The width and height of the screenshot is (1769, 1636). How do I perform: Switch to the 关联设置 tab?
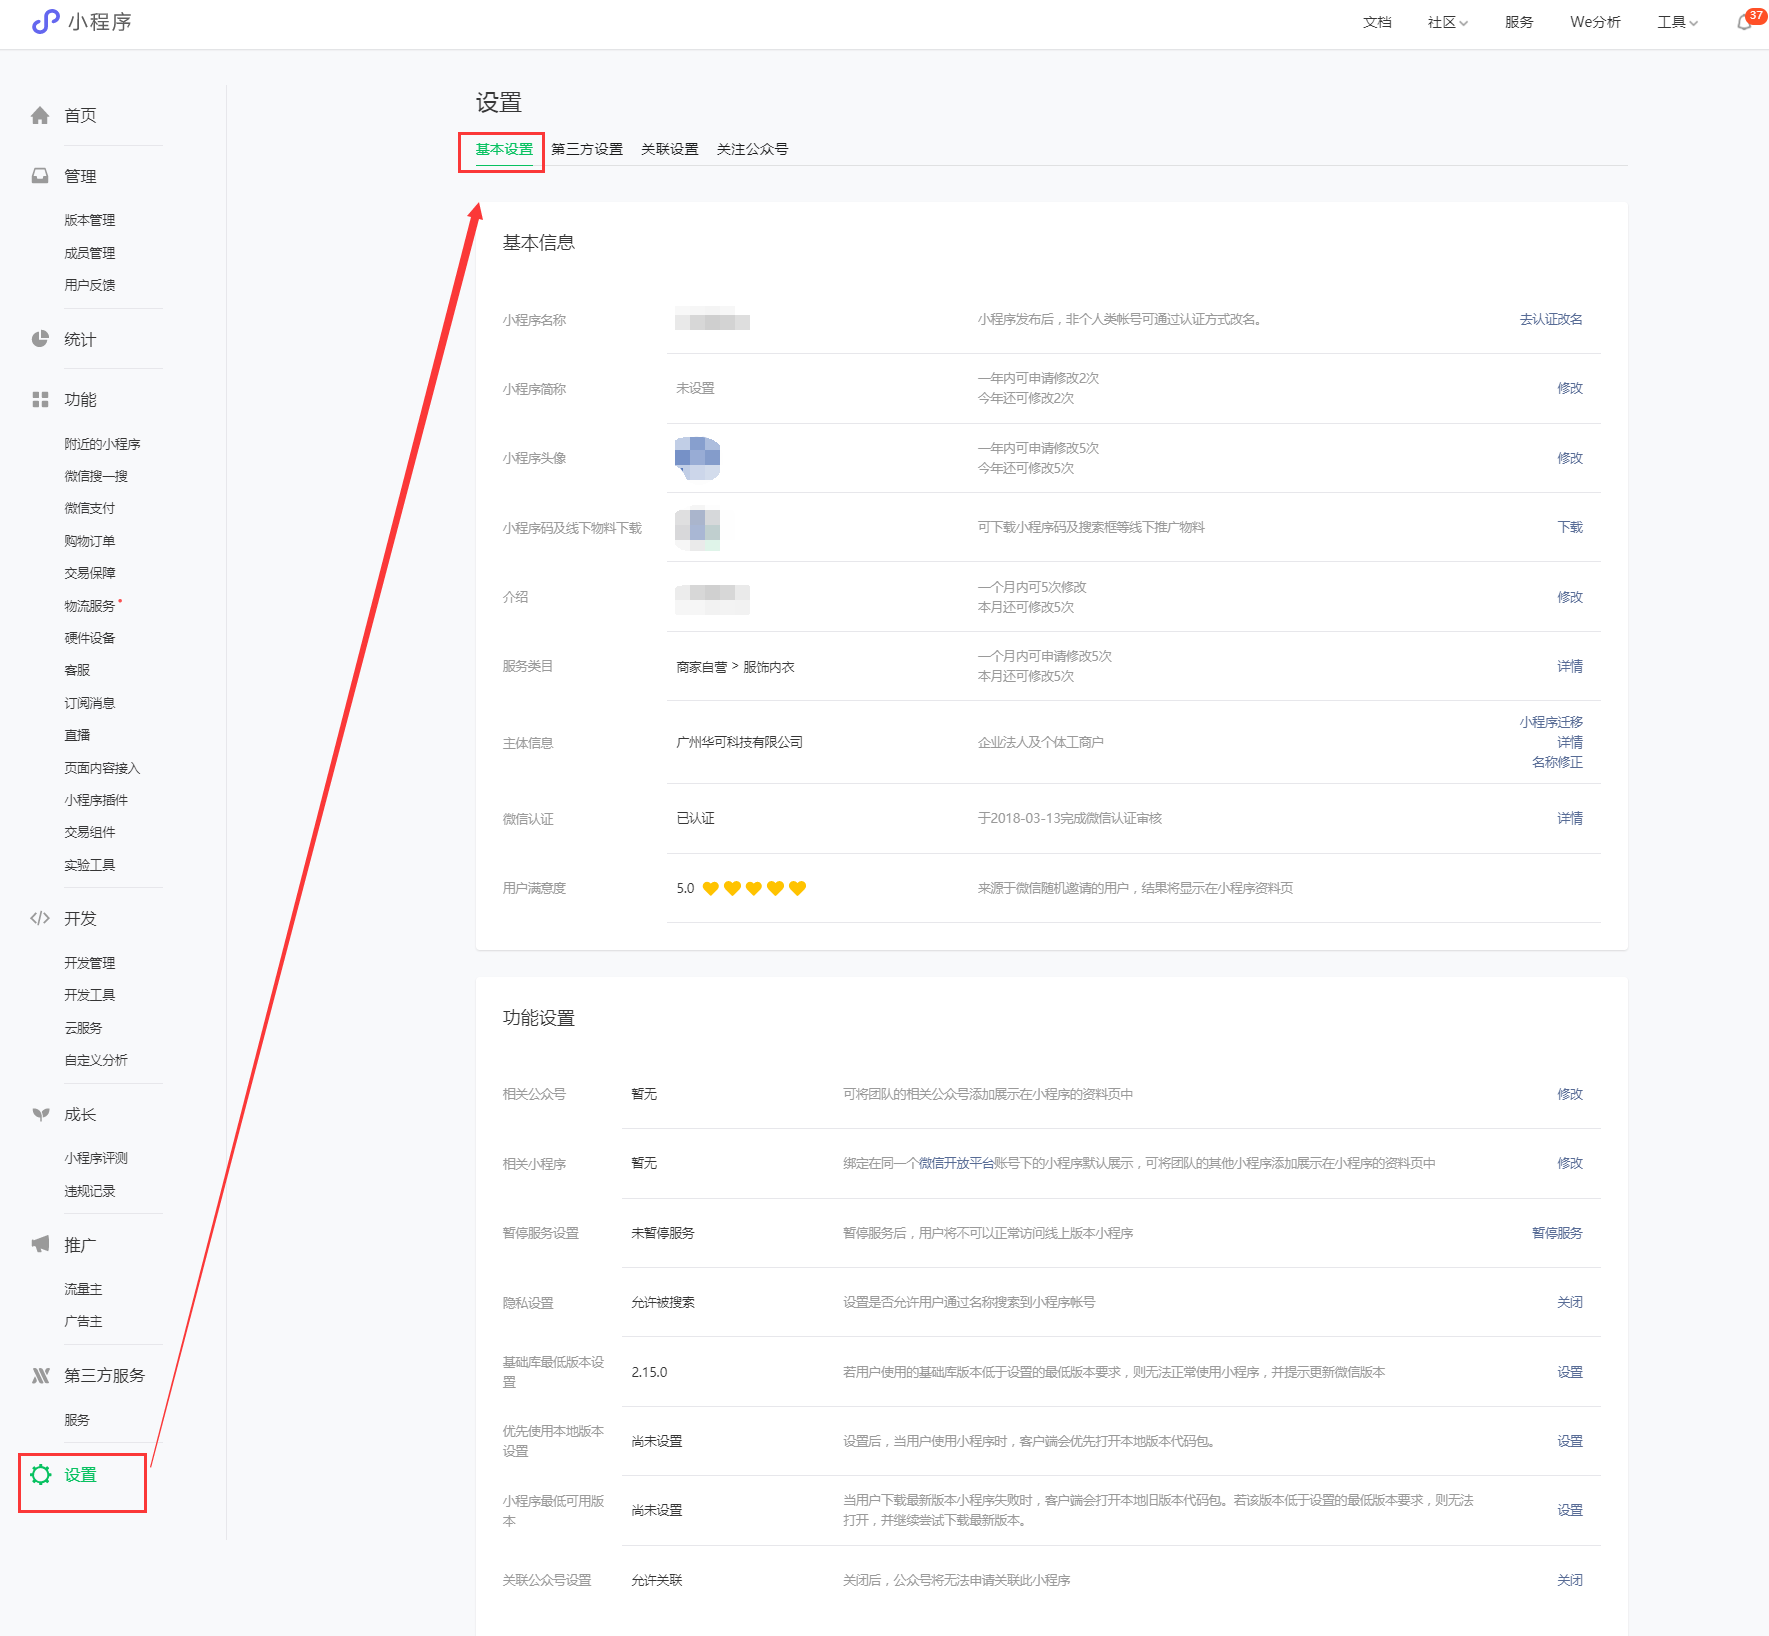669,149
